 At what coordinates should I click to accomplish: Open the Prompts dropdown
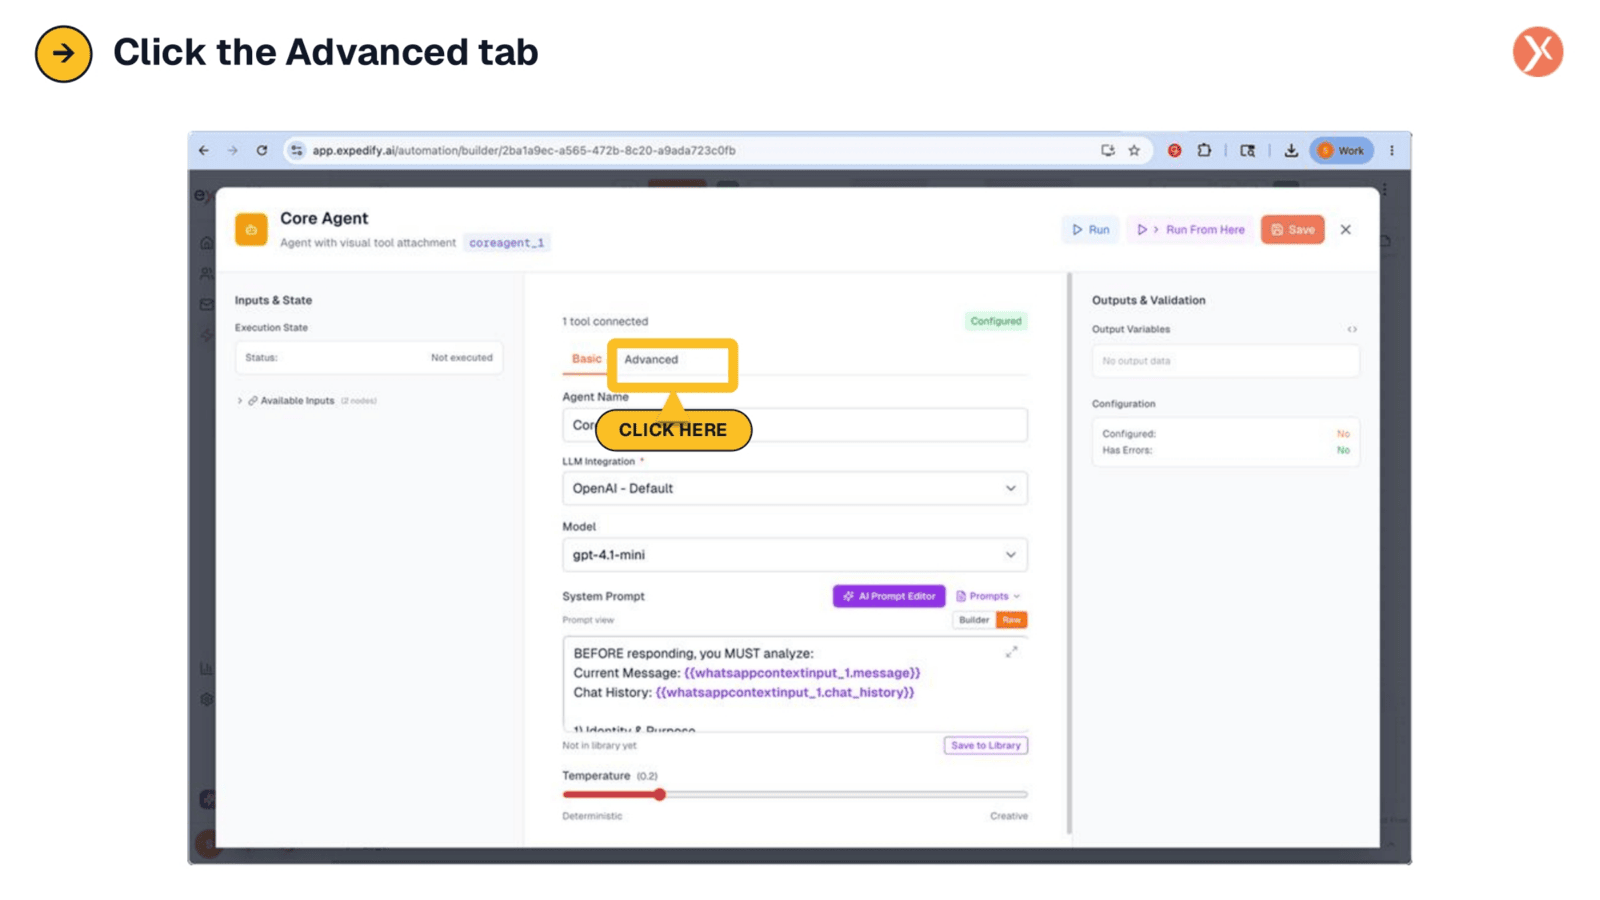coord(988,596)
